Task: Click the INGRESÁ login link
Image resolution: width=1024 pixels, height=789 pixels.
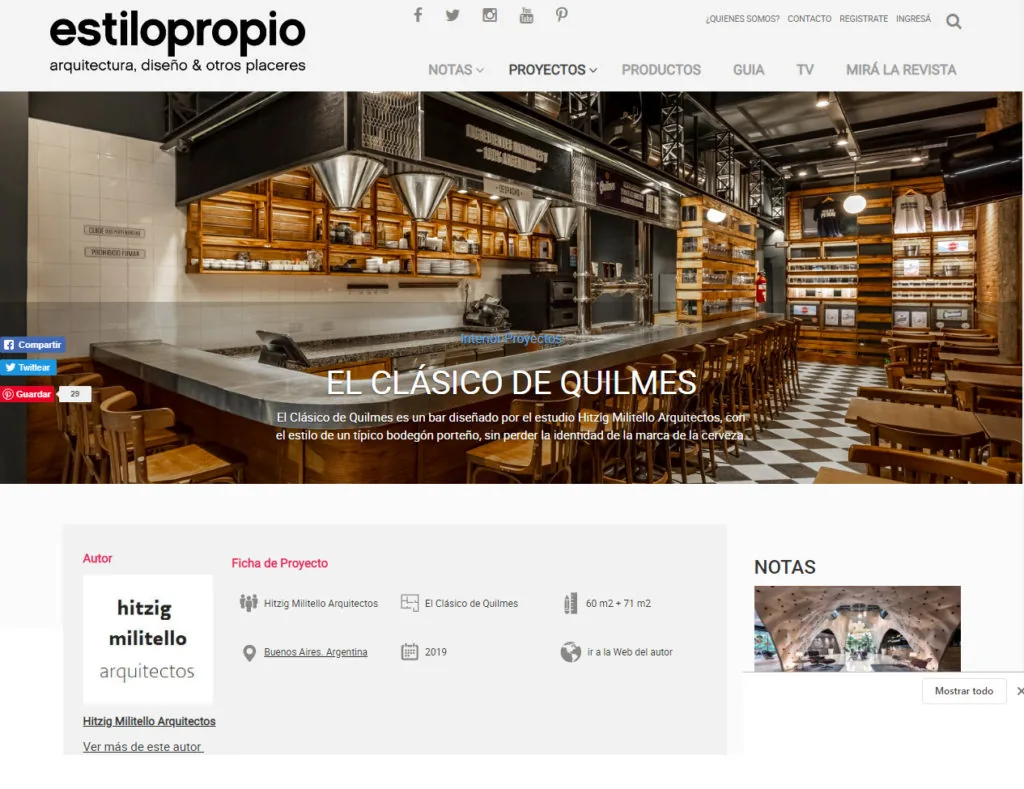Action: click(913, 19)
